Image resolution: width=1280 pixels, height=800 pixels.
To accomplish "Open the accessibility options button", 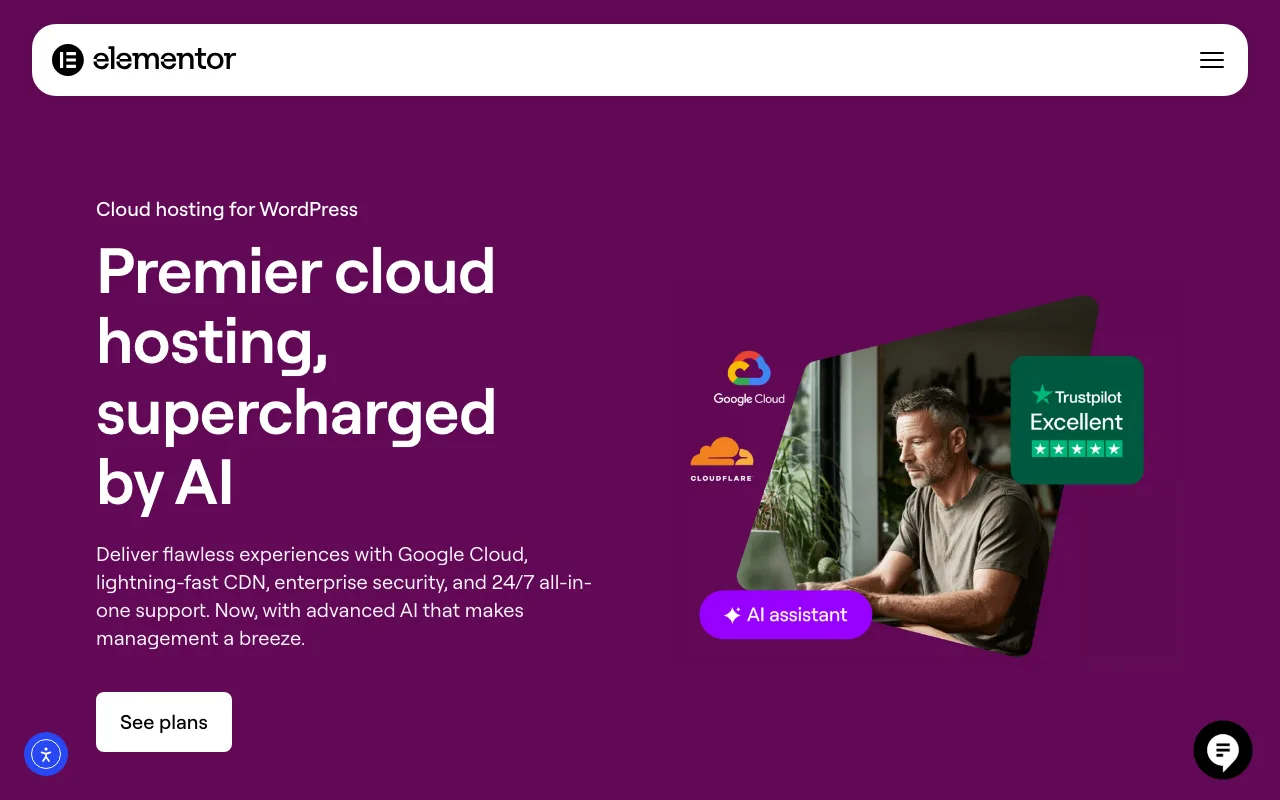I will [x=46, y=754].
